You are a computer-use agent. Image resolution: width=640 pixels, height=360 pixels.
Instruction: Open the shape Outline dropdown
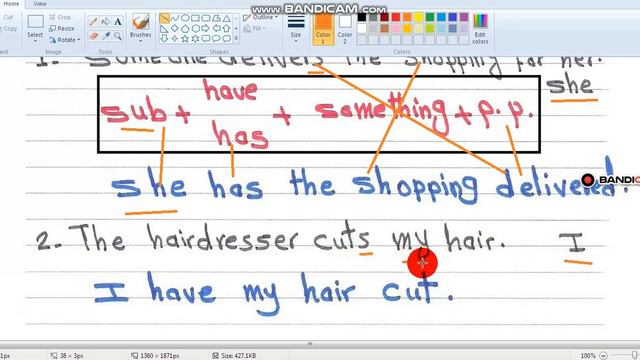tap(260, 18)
